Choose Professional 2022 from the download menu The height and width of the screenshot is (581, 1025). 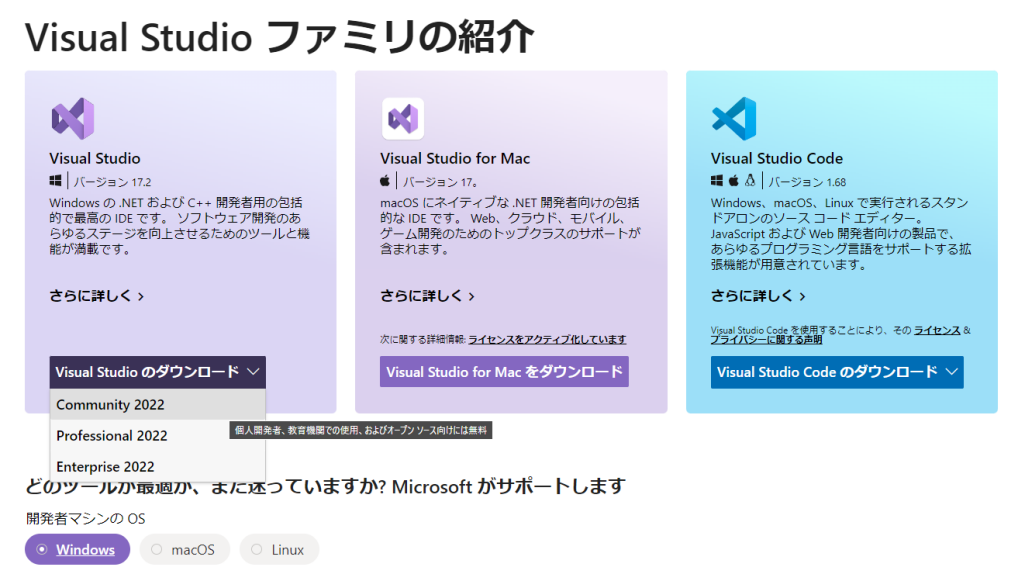click(x=158, y=435)
